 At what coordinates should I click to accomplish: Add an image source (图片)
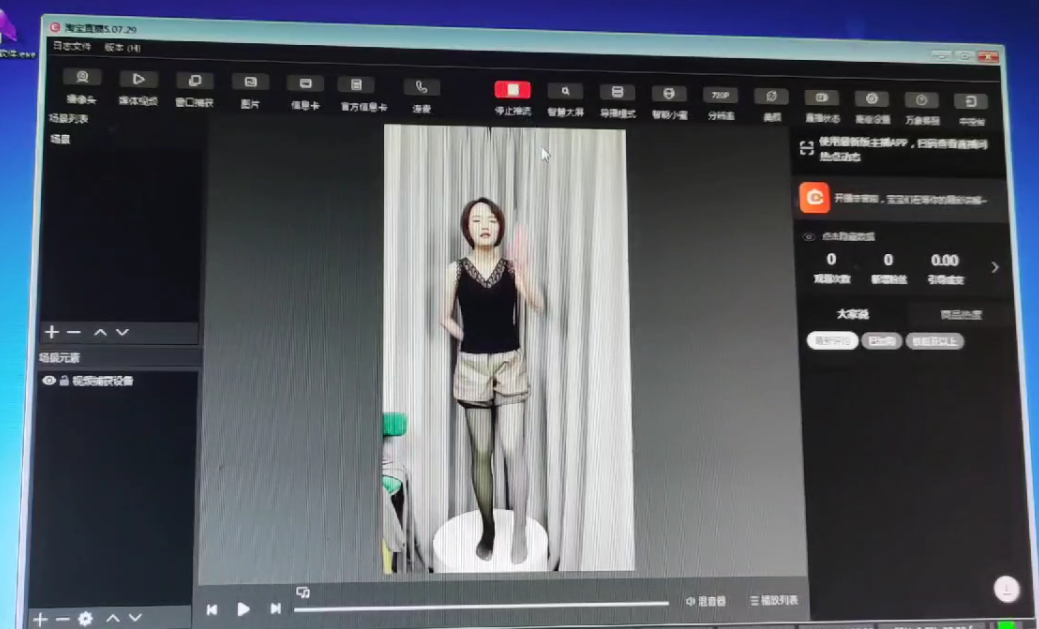tap(250, 83)
